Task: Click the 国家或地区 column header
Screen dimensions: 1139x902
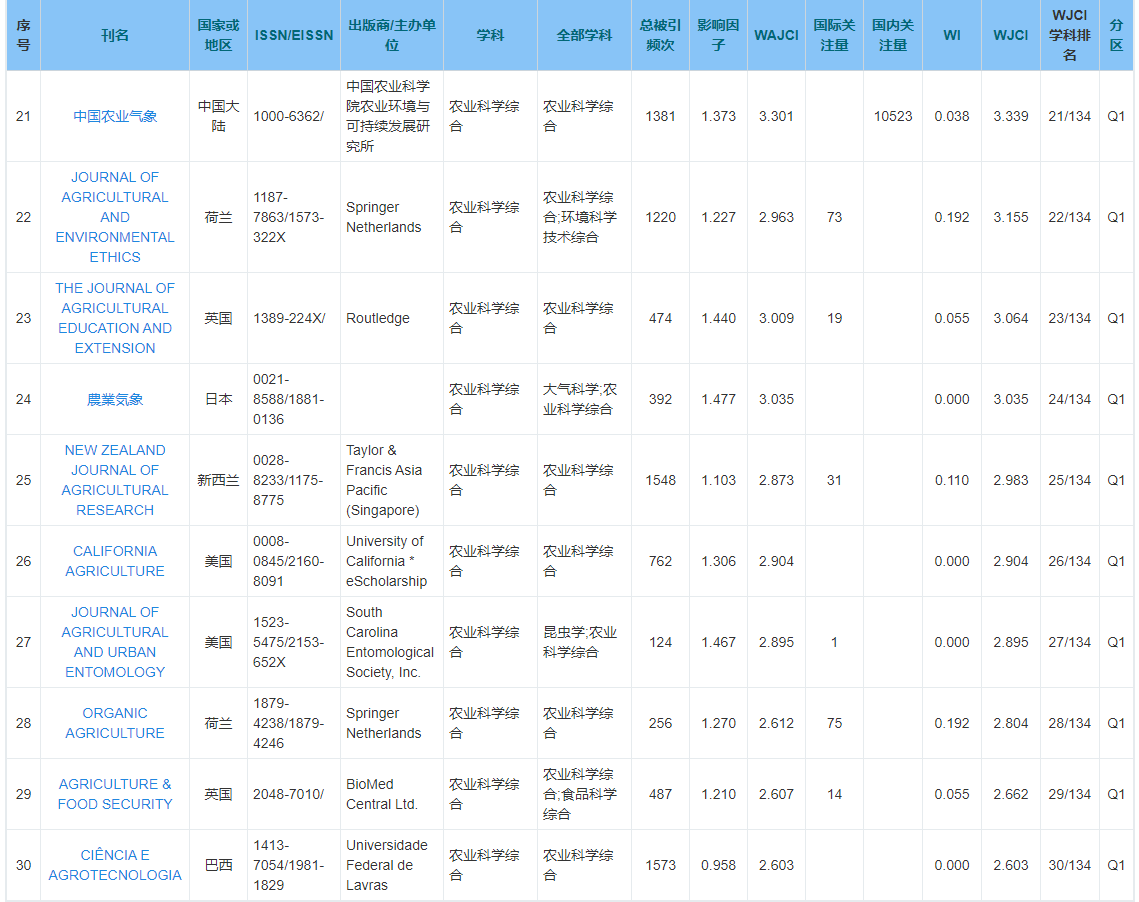Action: pyautogui.click(x=218, y=35)
